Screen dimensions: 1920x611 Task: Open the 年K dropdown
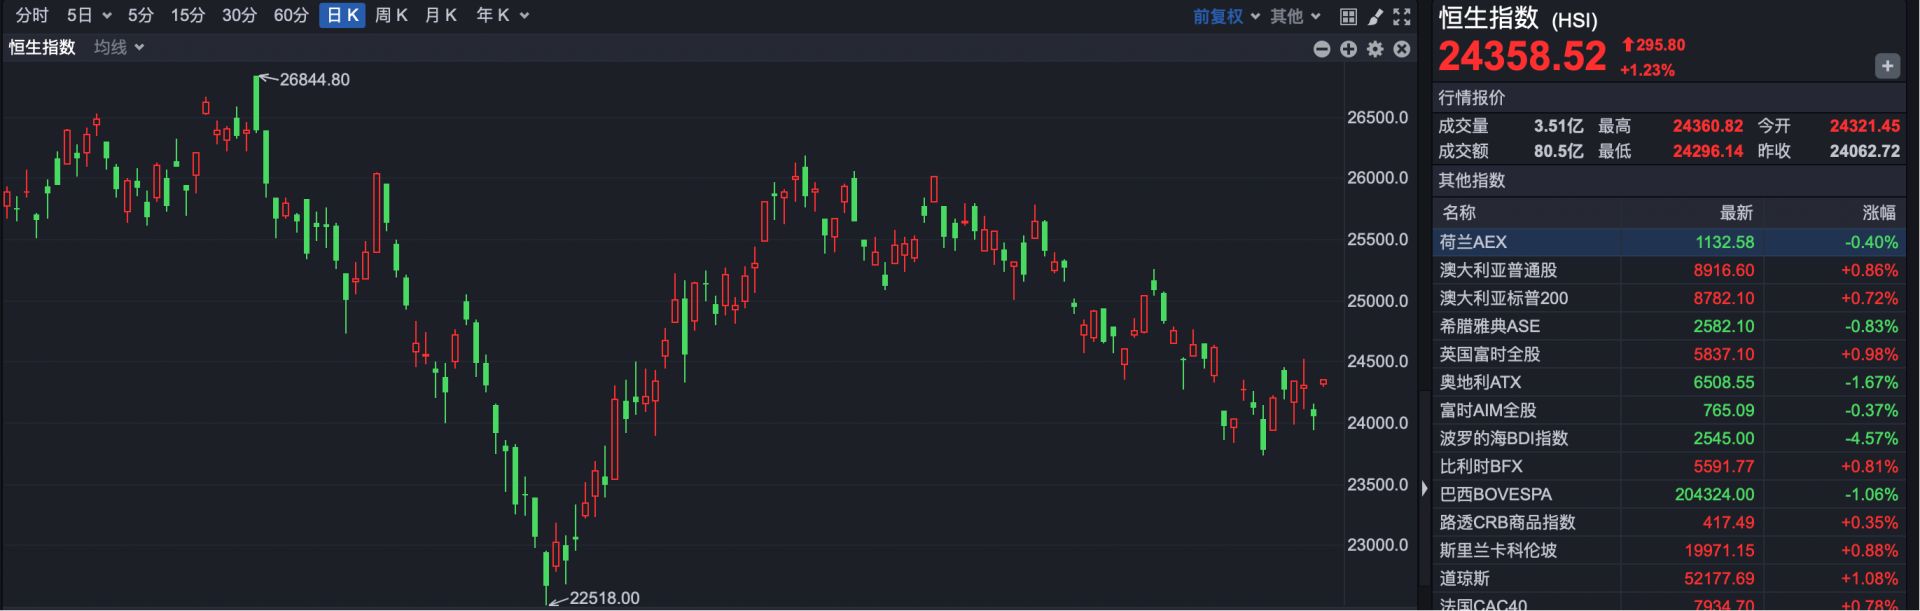point(502,15)
